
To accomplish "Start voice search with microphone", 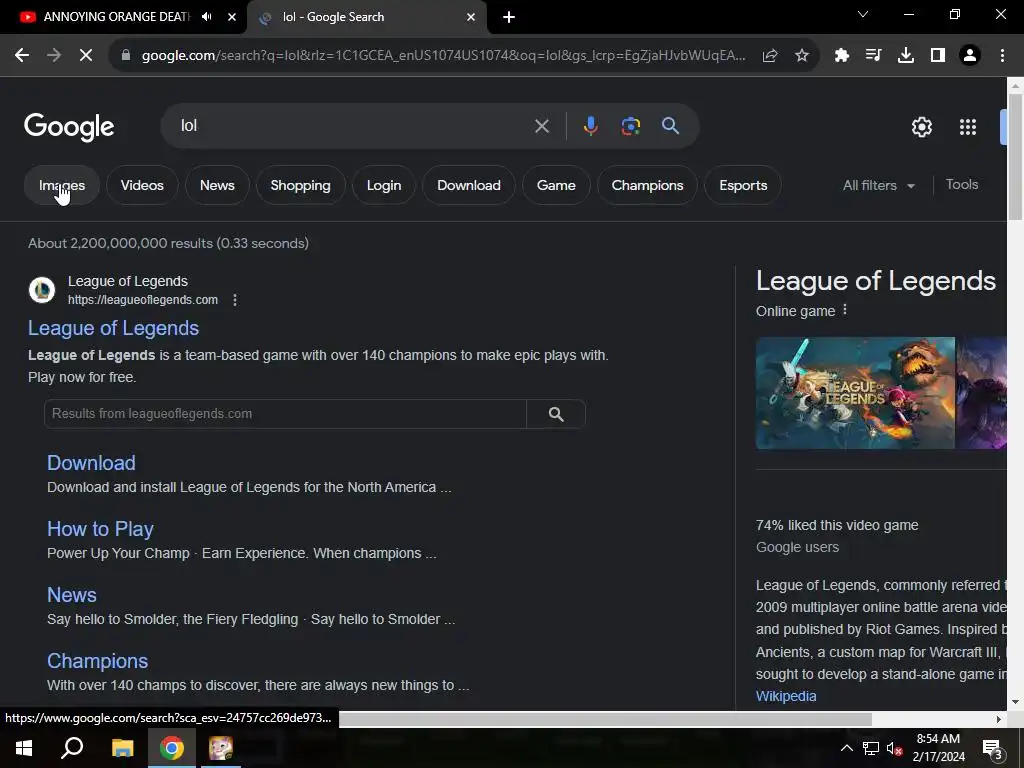I will coord(590,126).
